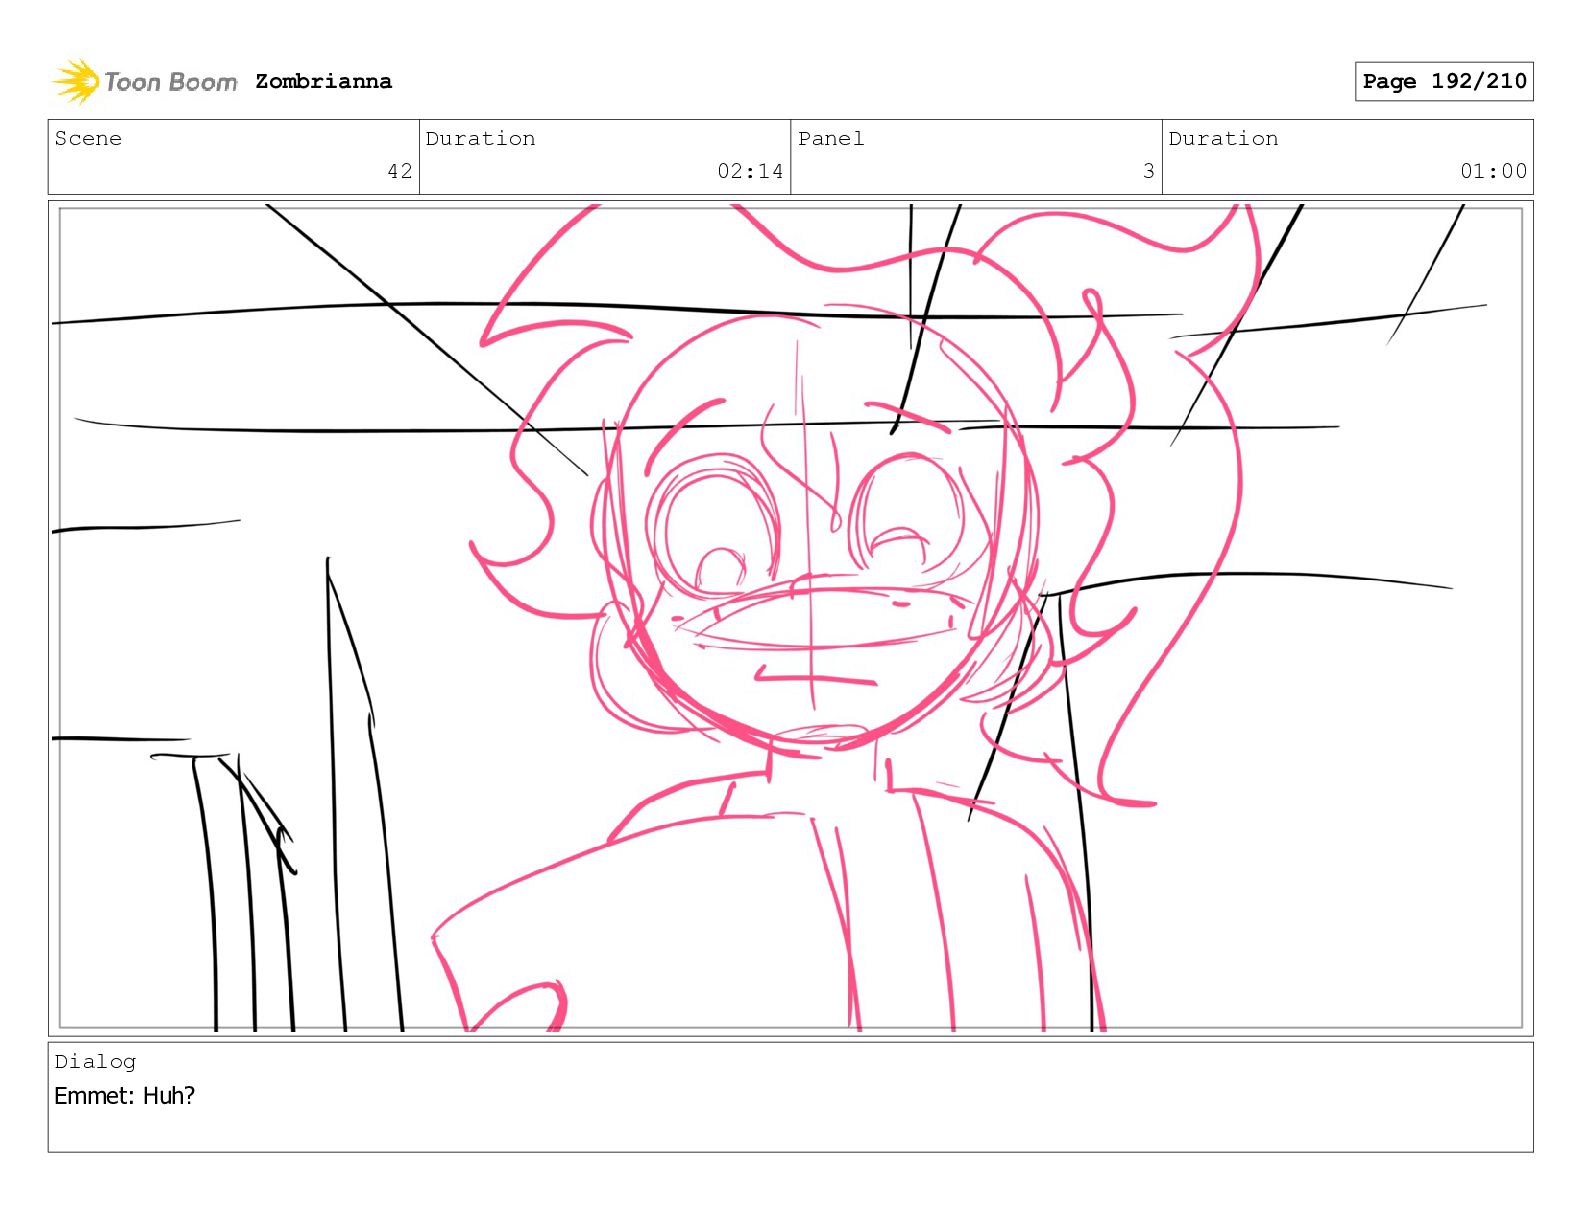Select the Dialog label

pyautogui.click(x=95, y=1061)
